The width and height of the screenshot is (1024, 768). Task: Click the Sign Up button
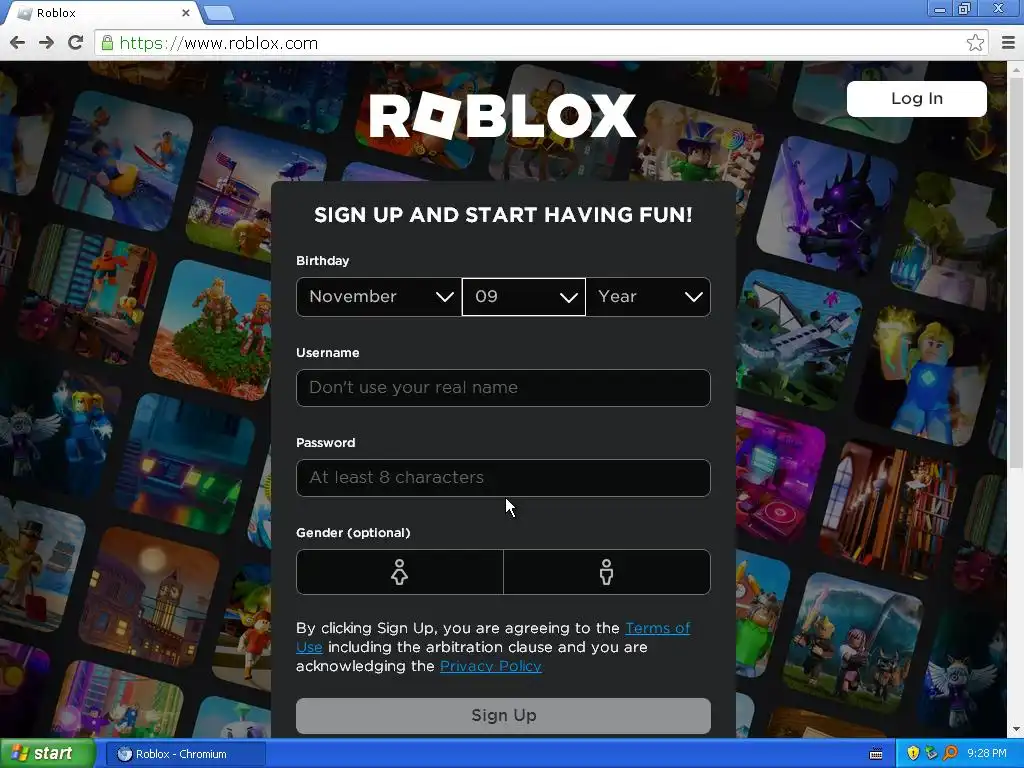[503, 716]
